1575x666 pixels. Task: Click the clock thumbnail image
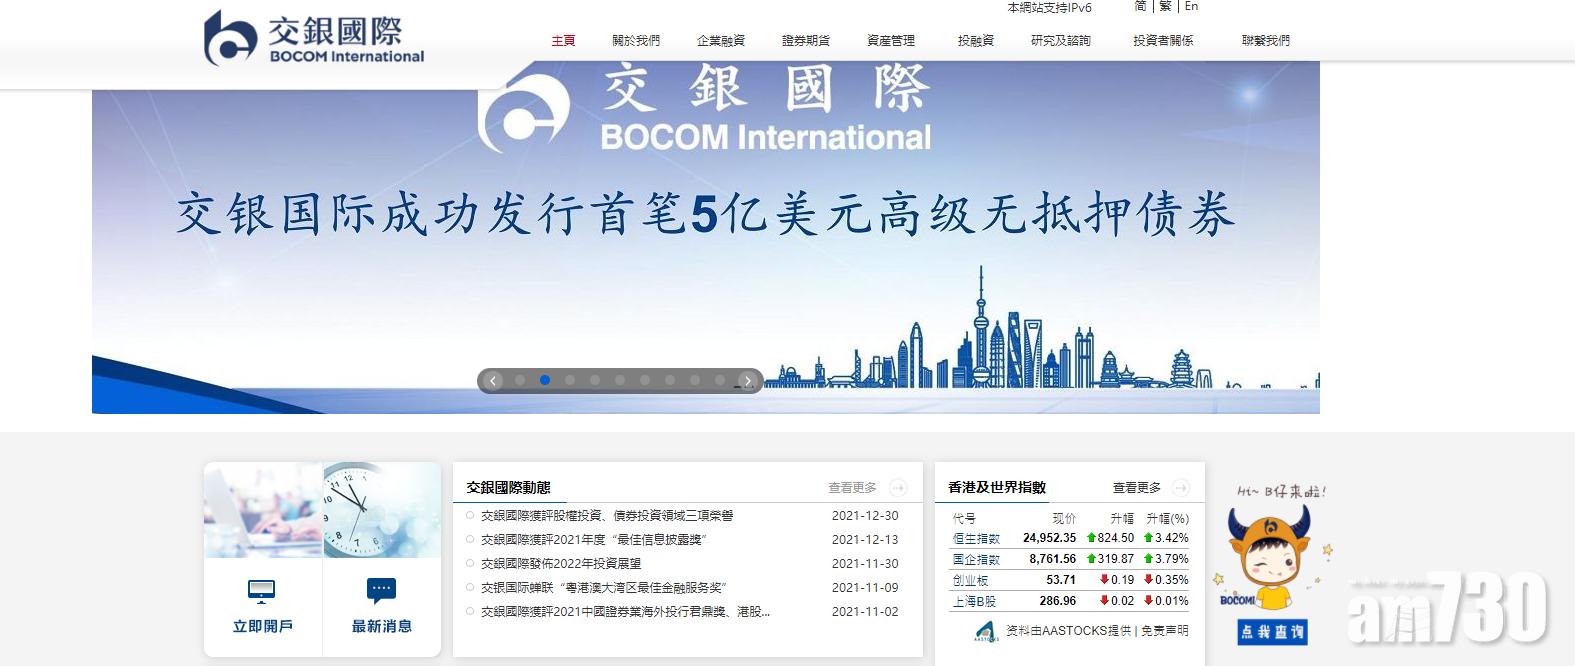(x=382, y=510)
